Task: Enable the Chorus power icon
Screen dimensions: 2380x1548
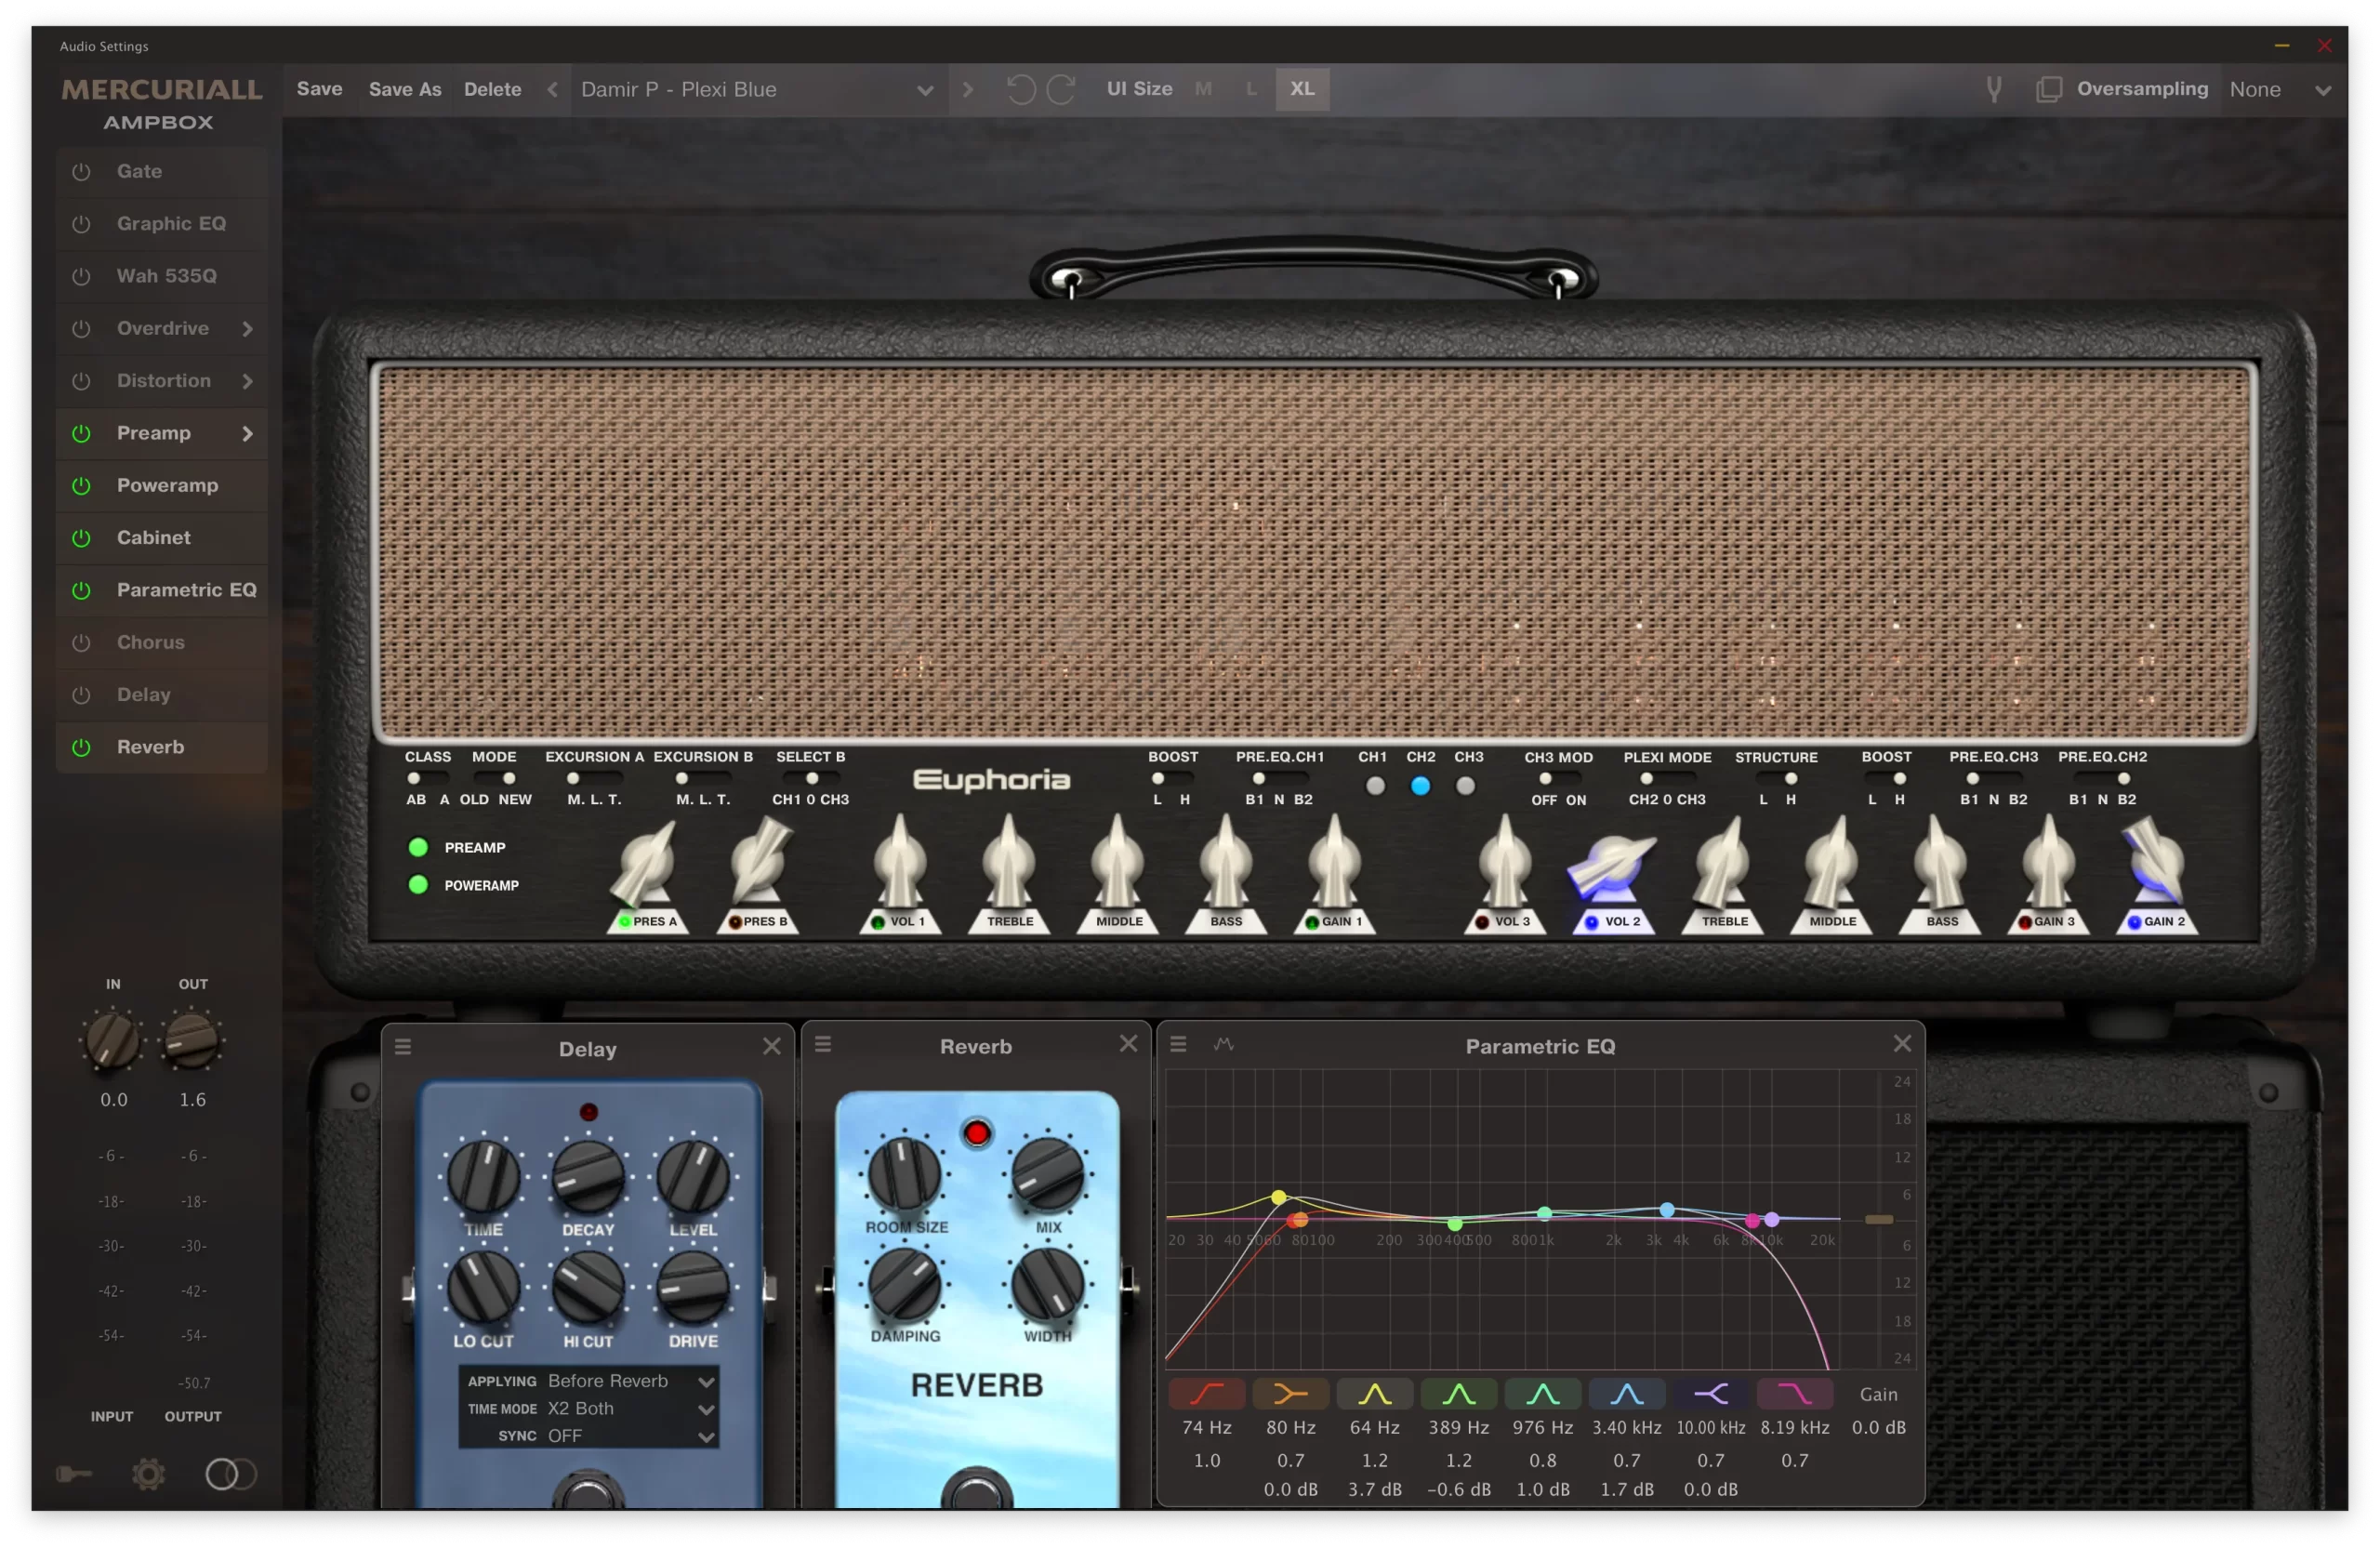Action: click(x=81, y=643)
